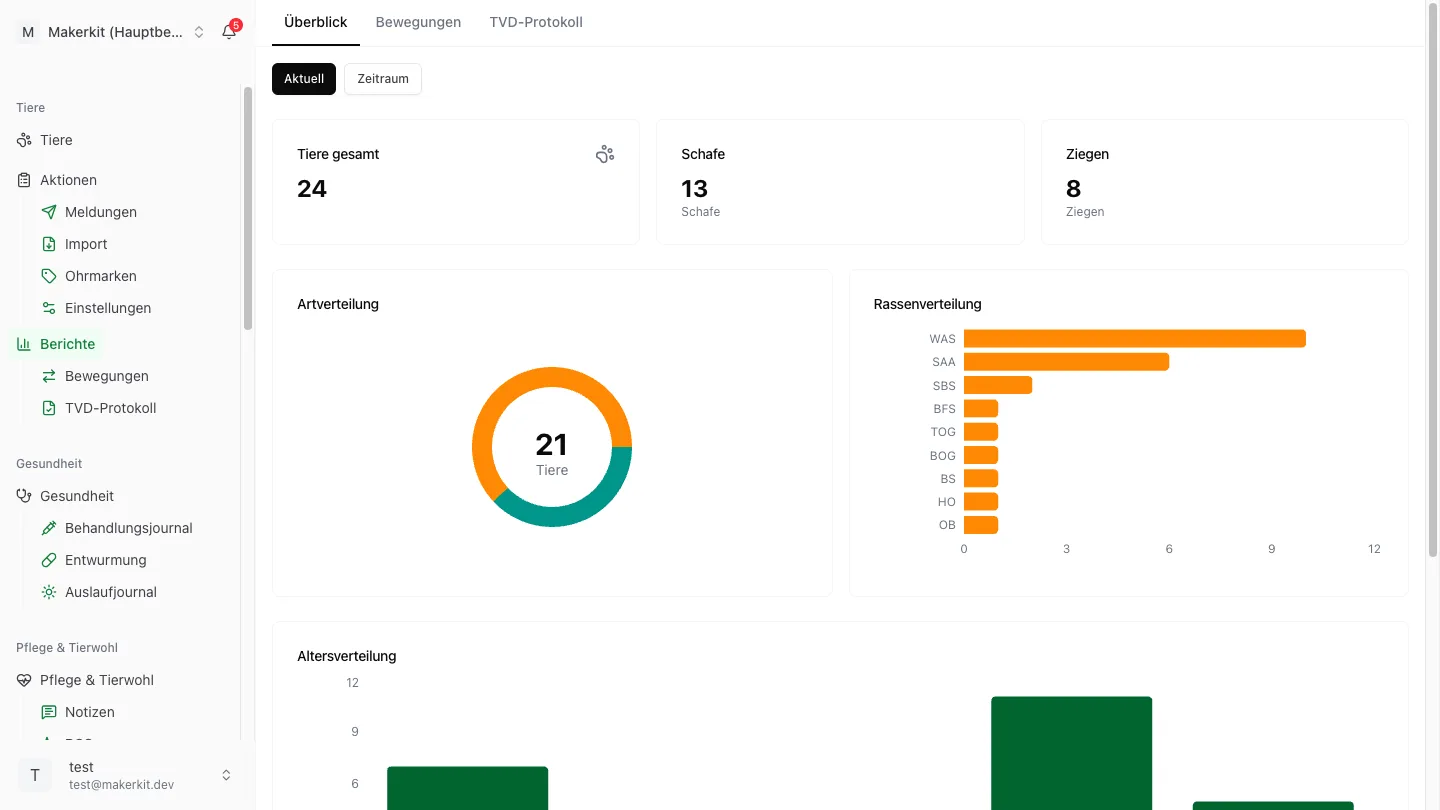Click the Import file icon
Viewport: 1440px width, 810px height.
[49, 244]
